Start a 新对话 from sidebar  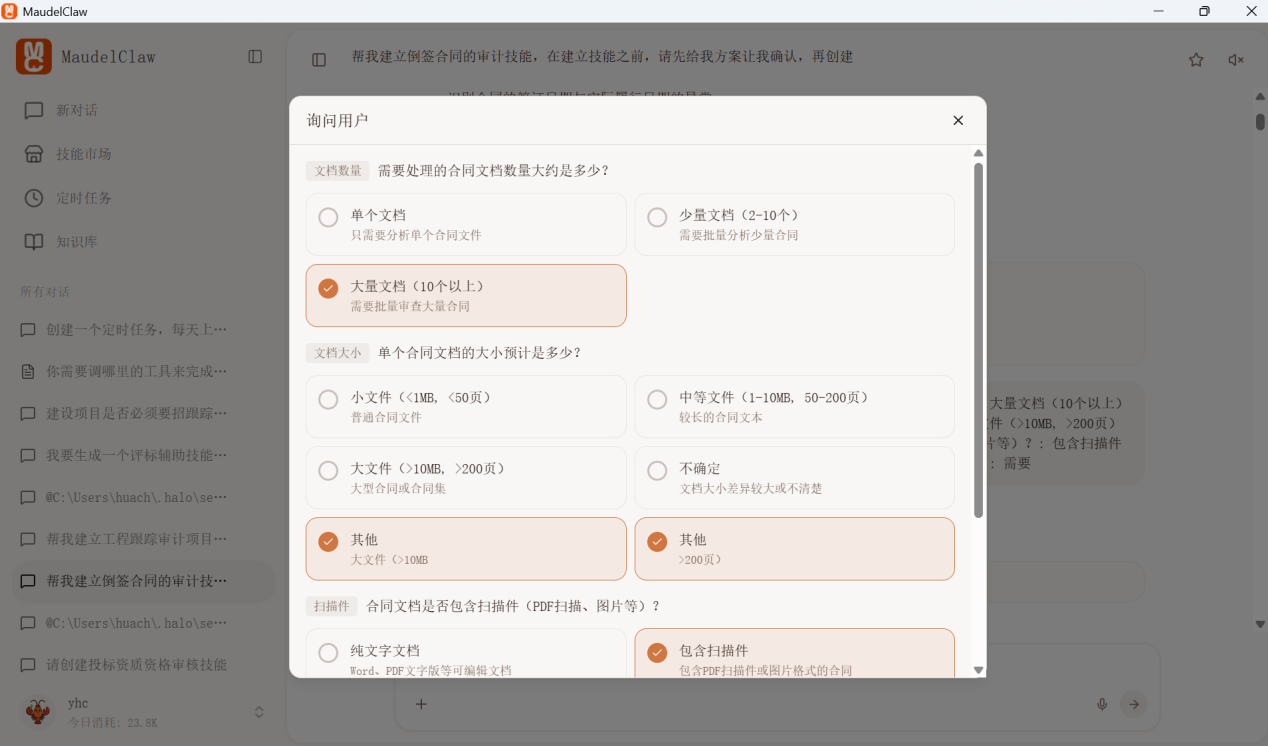76,110
